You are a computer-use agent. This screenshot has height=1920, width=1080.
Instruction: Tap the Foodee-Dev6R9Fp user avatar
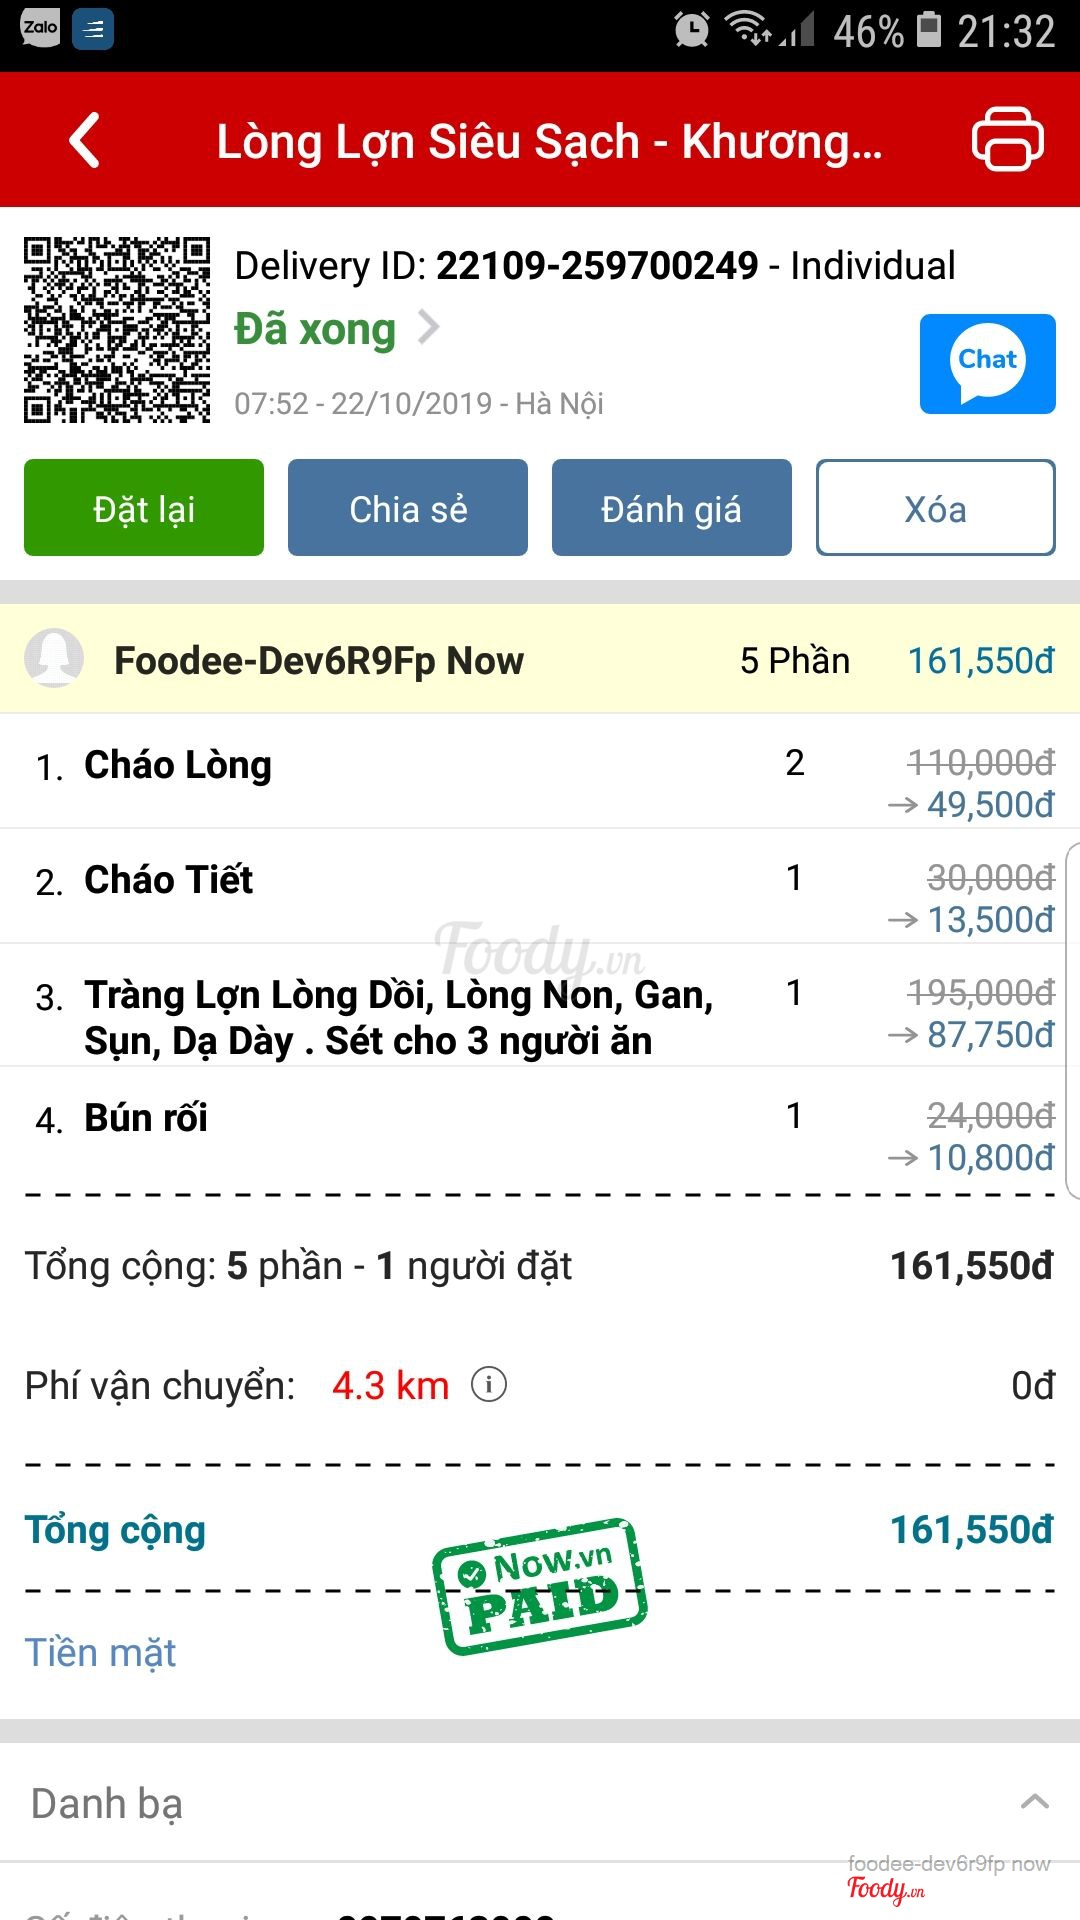(54, 659)
